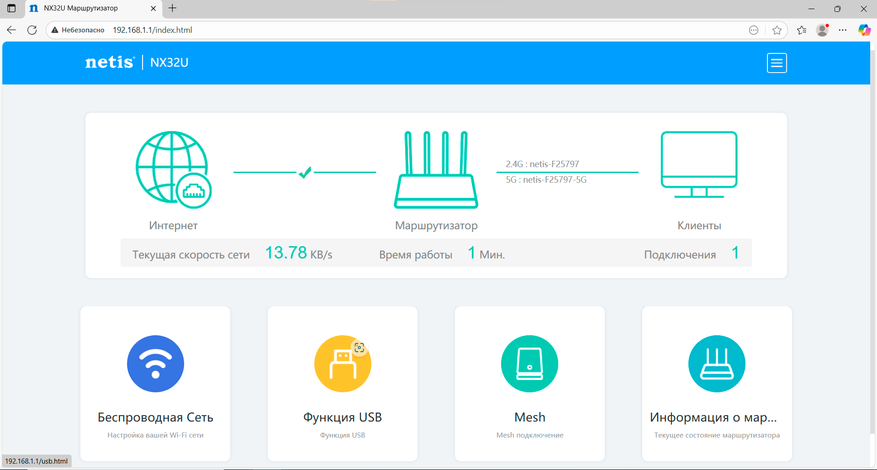Click the Текущая скорость сети label

(x=191, y=255)
